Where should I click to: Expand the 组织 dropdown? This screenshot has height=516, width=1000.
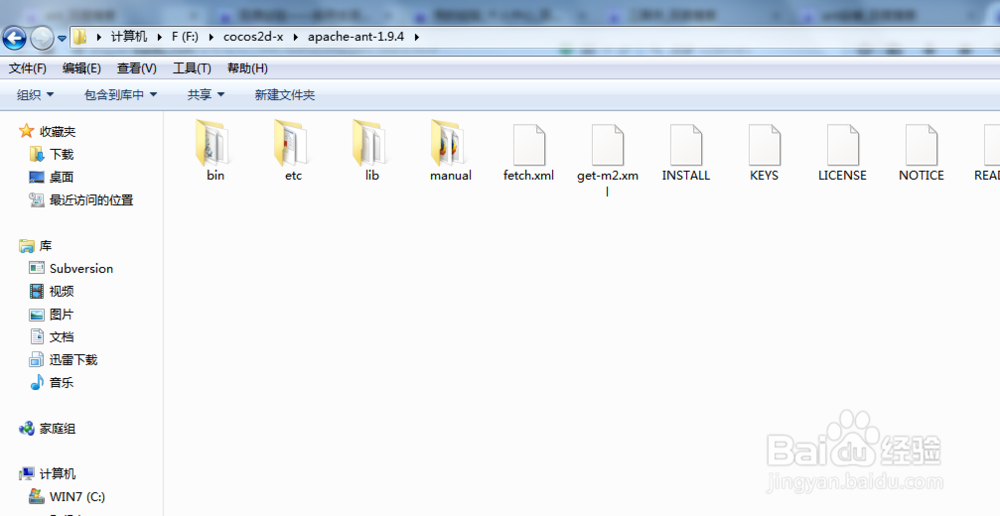coord(35,95)
